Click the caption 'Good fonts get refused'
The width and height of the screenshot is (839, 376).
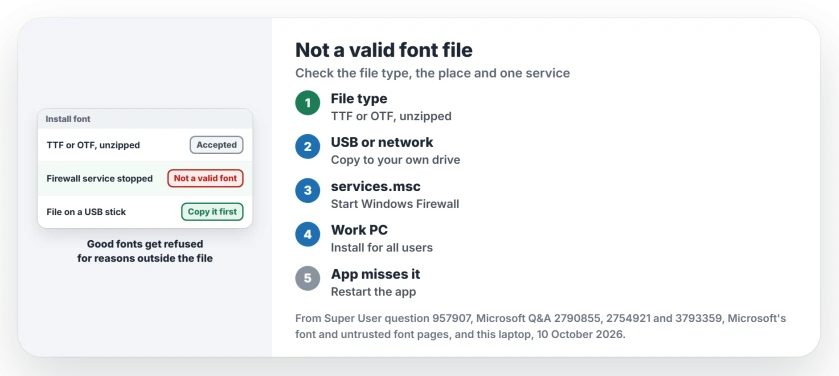click(145, 244)
